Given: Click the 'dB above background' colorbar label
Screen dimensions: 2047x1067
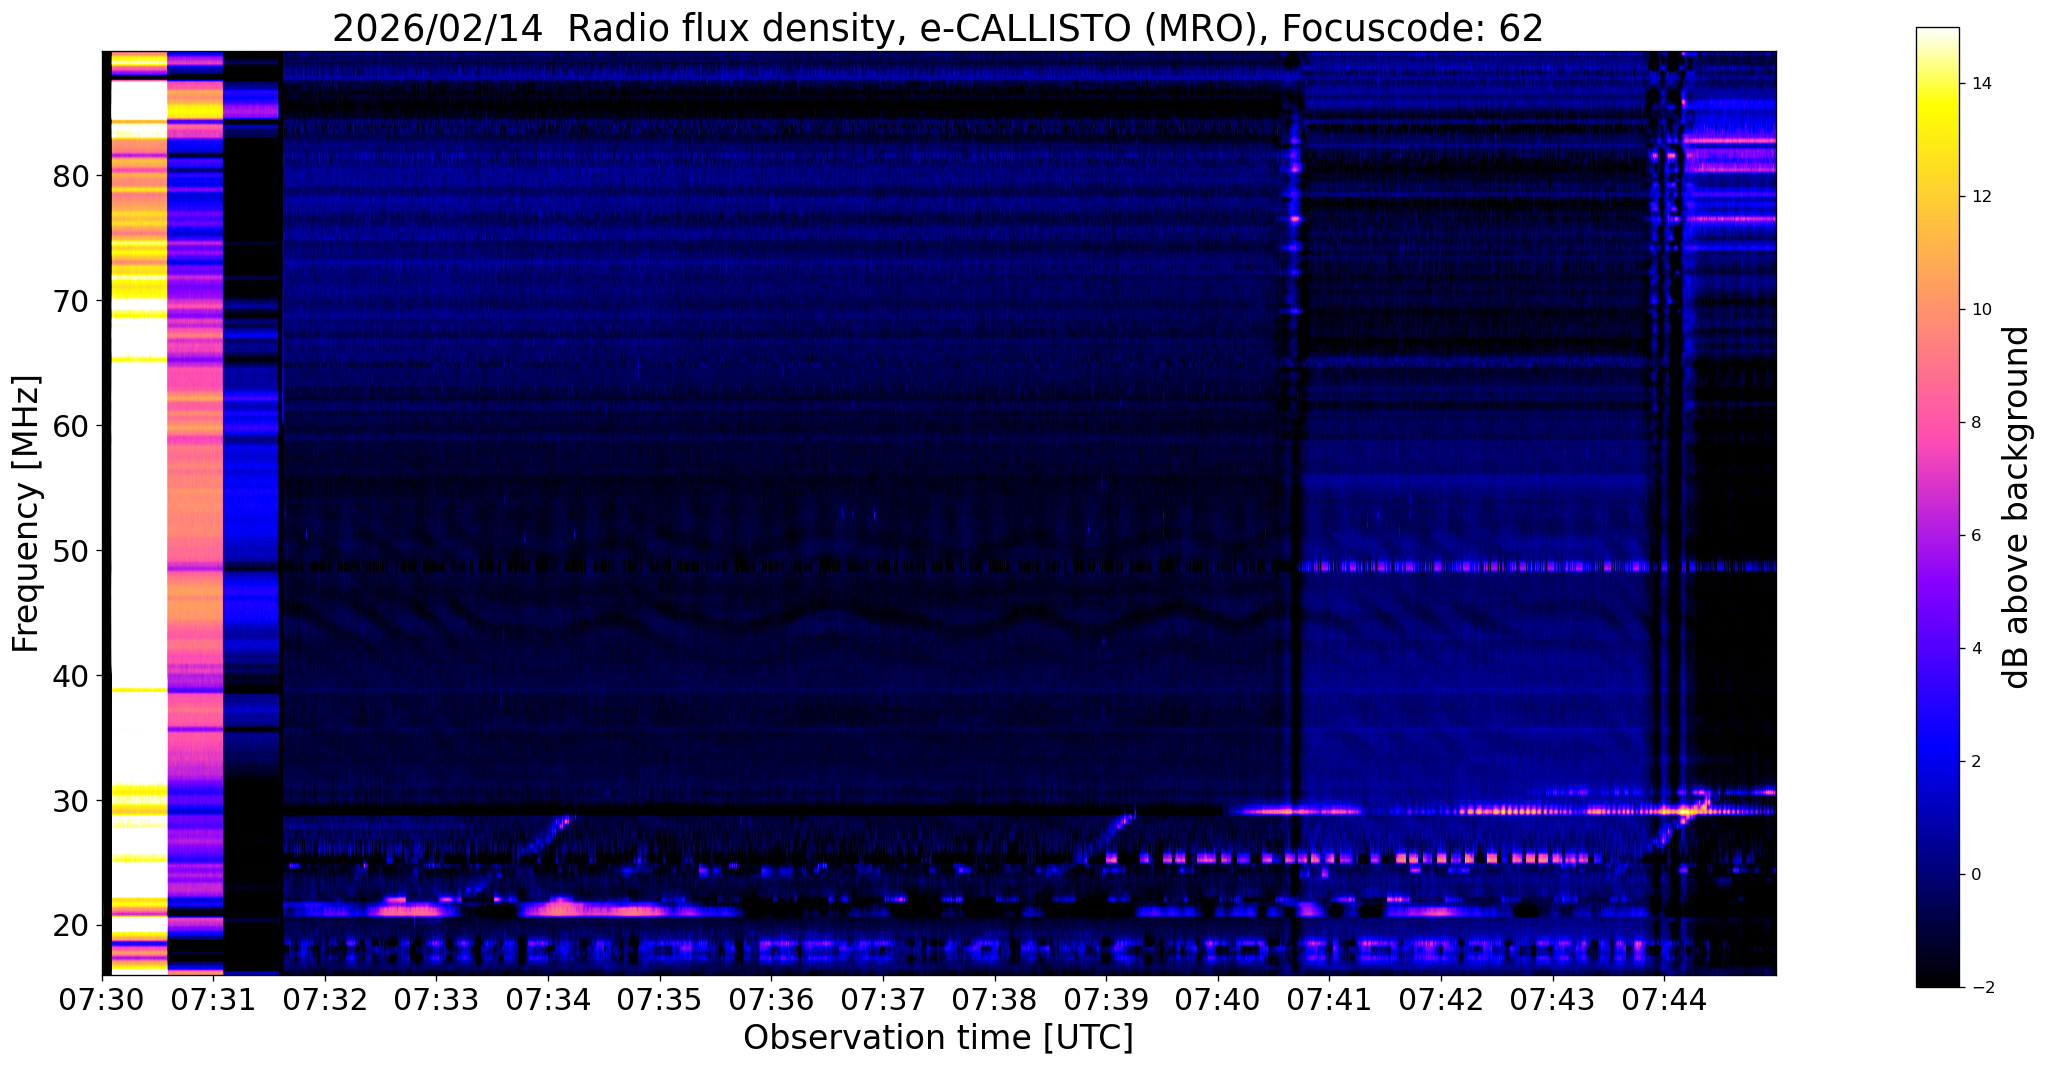Looking at the screenshot, I should pyautogui.click(x=2017, y=507).
